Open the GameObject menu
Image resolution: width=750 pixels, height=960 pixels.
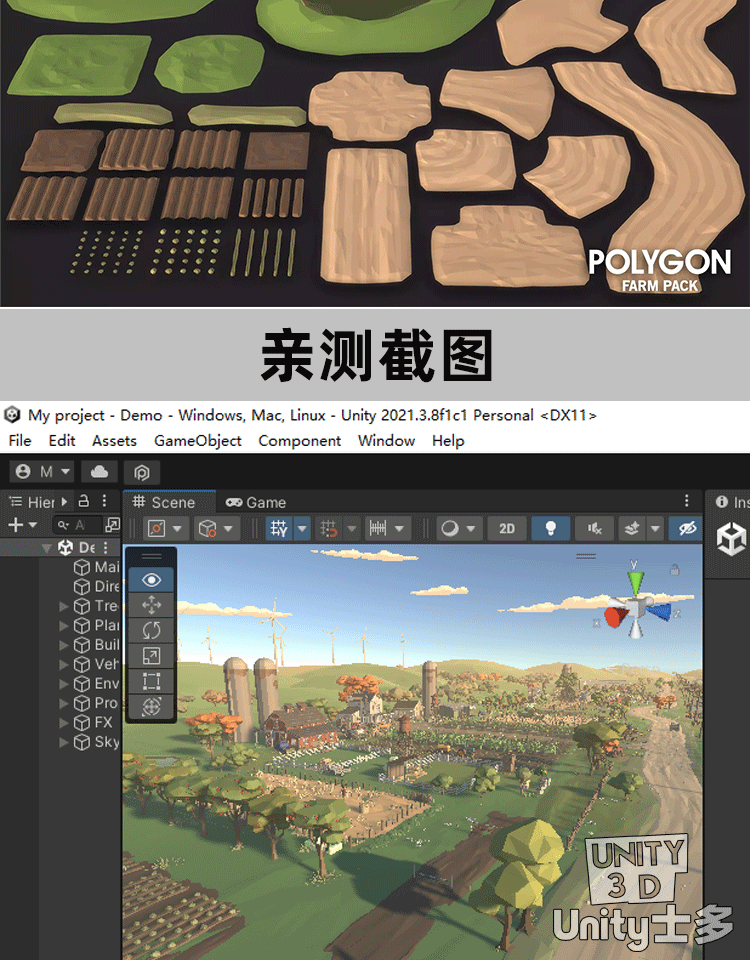(x=197, y=441)
